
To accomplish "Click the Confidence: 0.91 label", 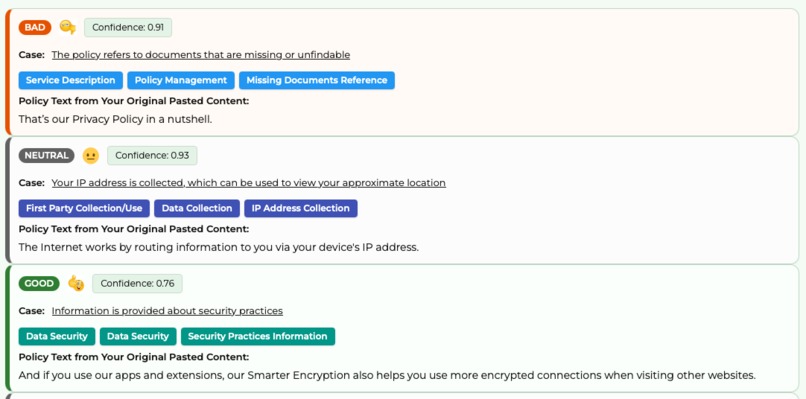I will tap(128, 27).
